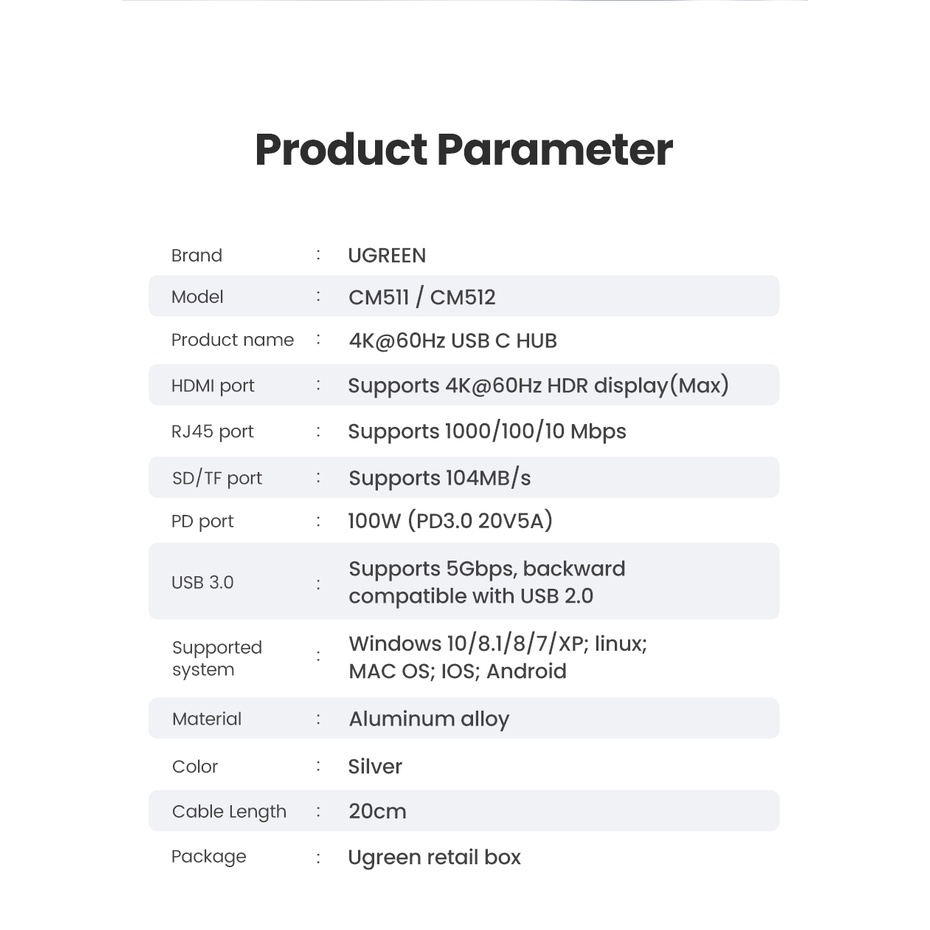The image size is (930, 930).
Task: Click the 4K@60Hz USB C HUB product name
Action: (452, 341)
